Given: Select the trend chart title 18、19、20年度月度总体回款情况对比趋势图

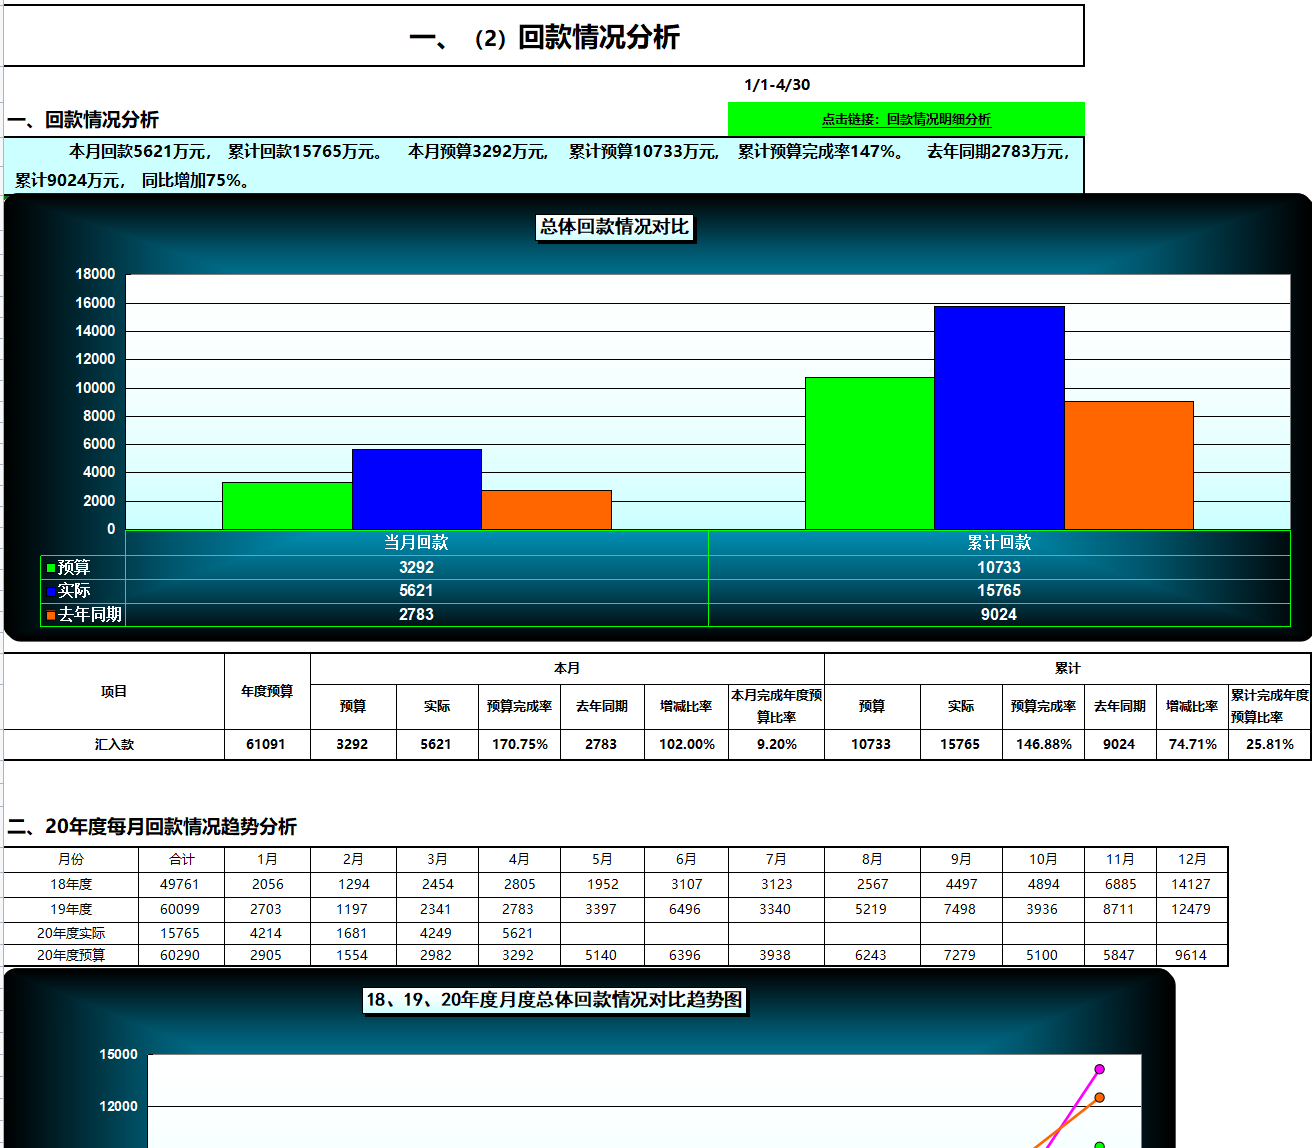Looking at the screenshot, I should pyautogui.click(x=555, y=1000).
